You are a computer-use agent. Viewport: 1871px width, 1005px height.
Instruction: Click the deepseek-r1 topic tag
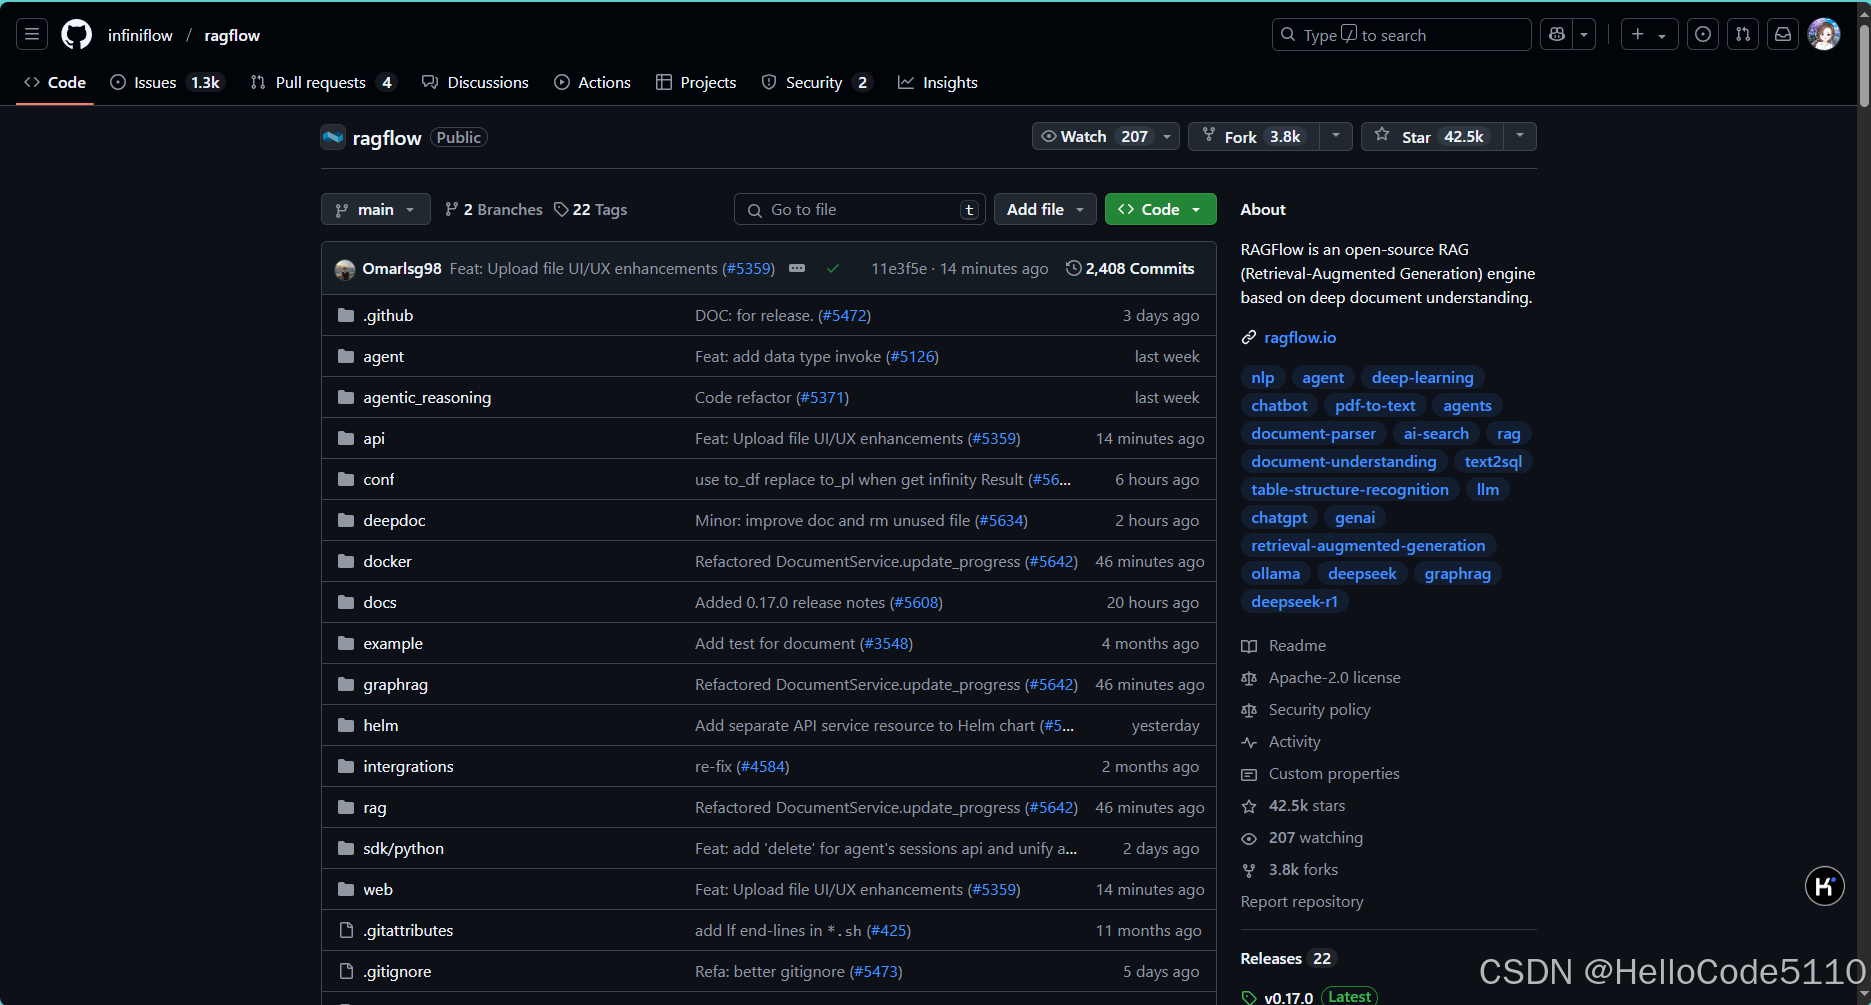1294,601
